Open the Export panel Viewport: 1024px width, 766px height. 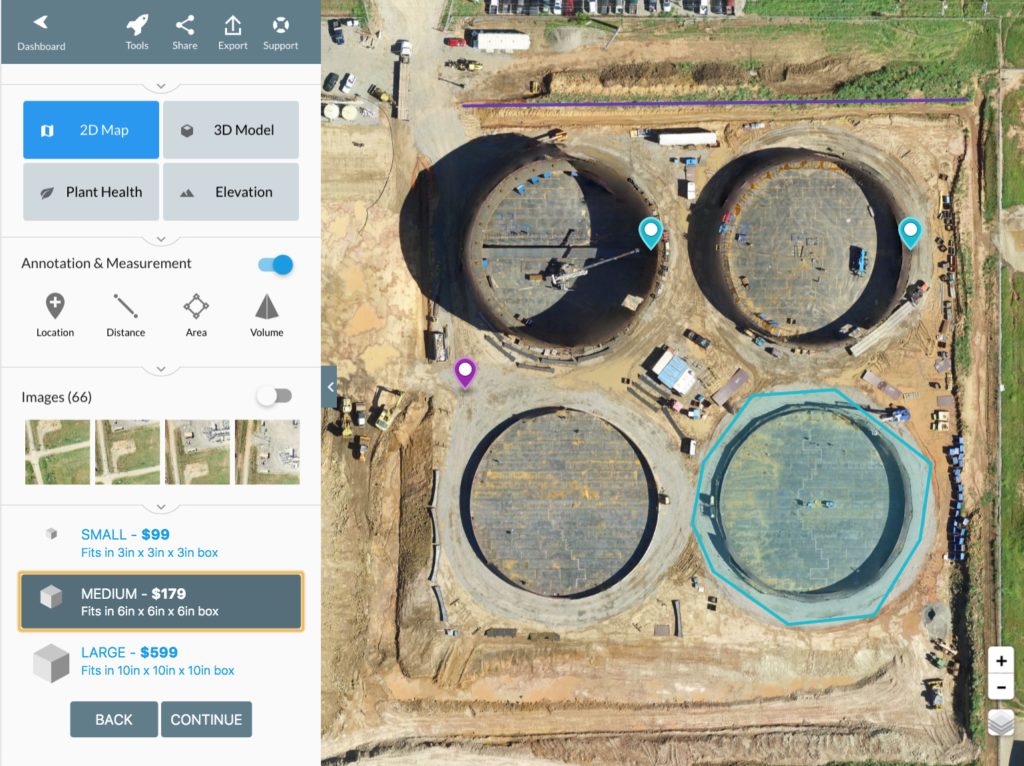coord(232,30)
